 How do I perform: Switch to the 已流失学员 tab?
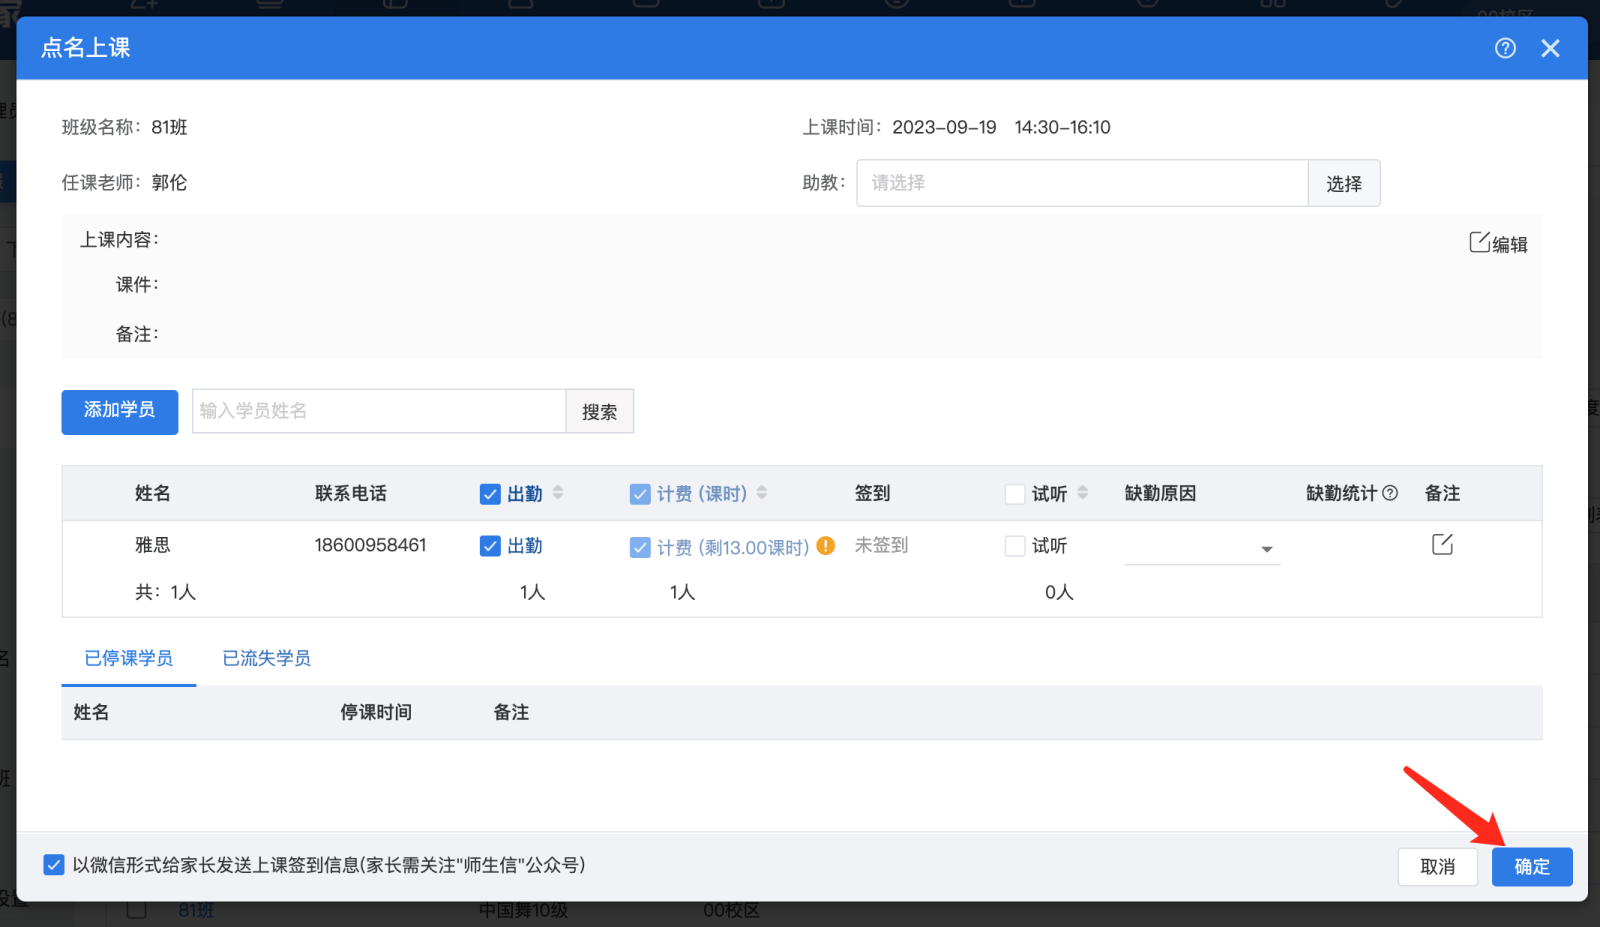click(x=266, y=658)
